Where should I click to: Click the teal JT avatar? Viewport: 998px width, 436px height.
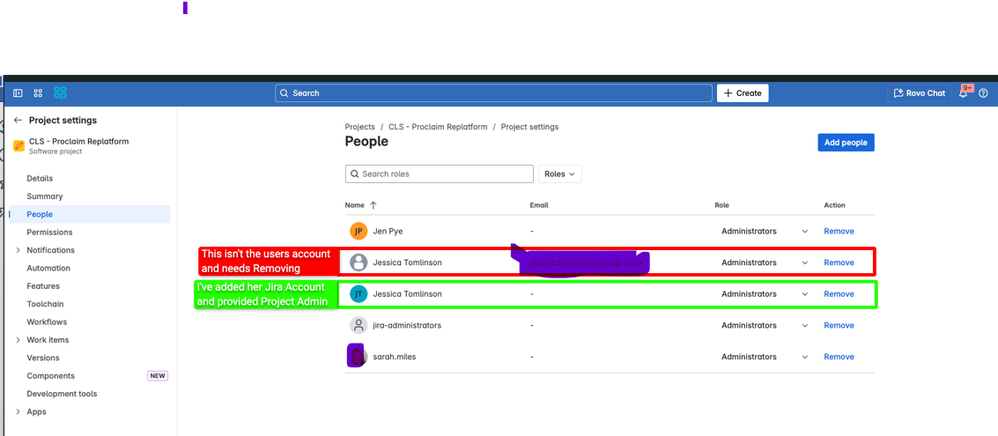359,293
